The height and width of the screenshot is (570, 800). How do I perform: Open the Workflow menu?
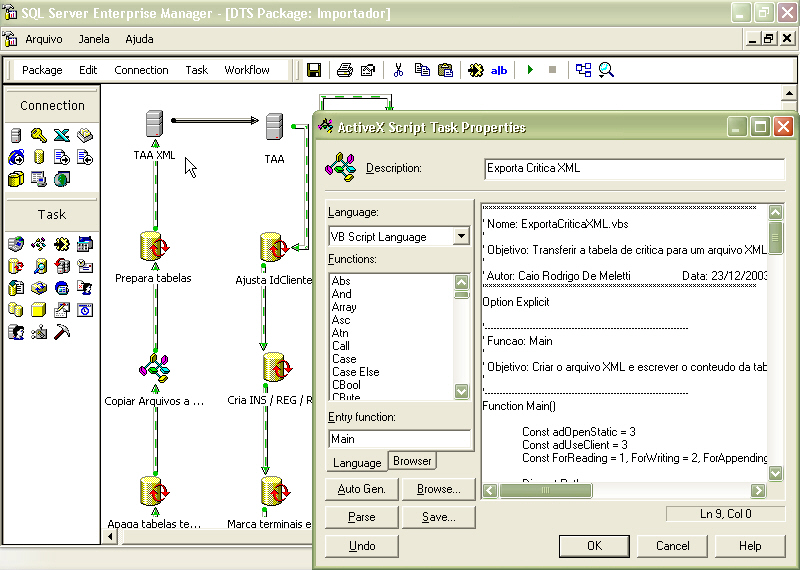247,70
